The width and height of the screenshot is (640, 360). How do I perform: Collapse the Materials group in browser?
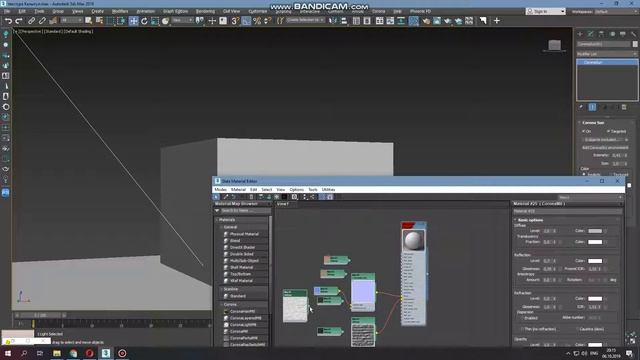pyautogui.click(x=217, y=220)
